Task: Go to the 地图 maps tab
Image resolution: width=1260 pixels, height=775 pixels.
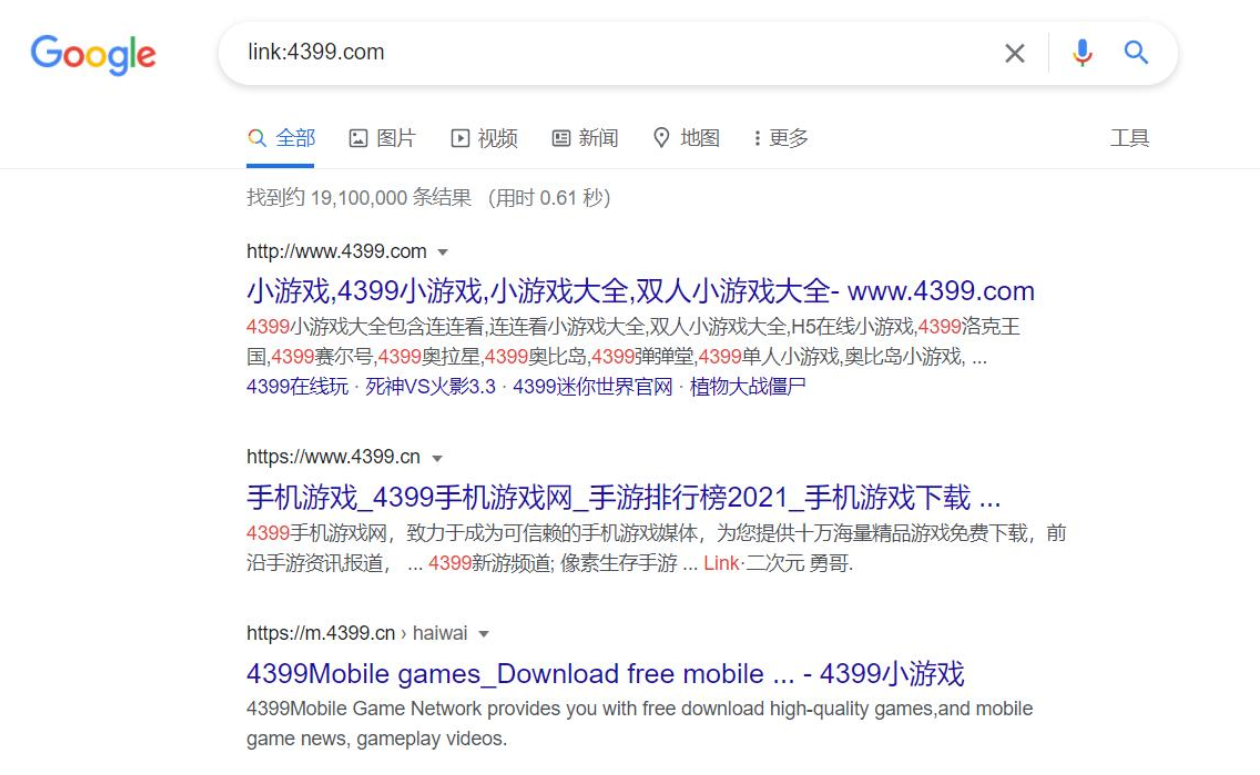Action: pyautogui.click(x=686, y=138)
